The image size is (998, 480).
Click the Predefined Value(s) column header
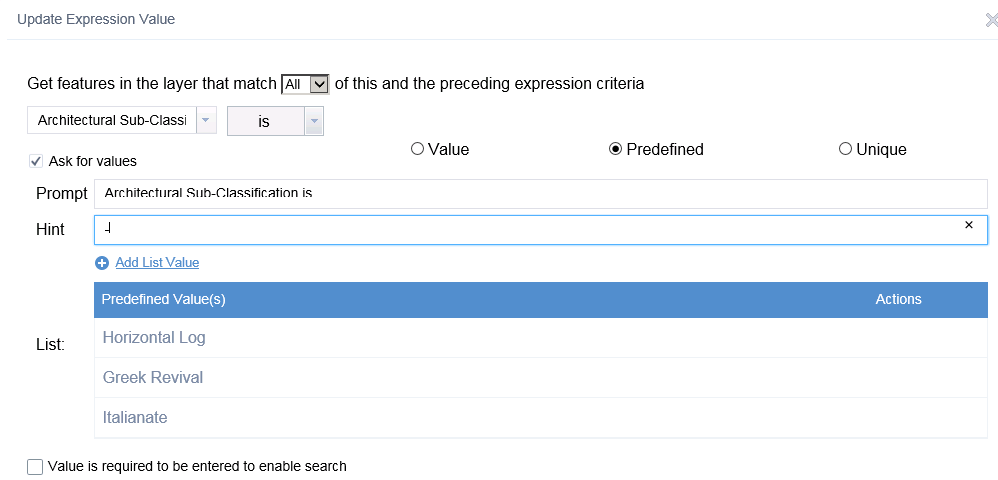(164, 299)
